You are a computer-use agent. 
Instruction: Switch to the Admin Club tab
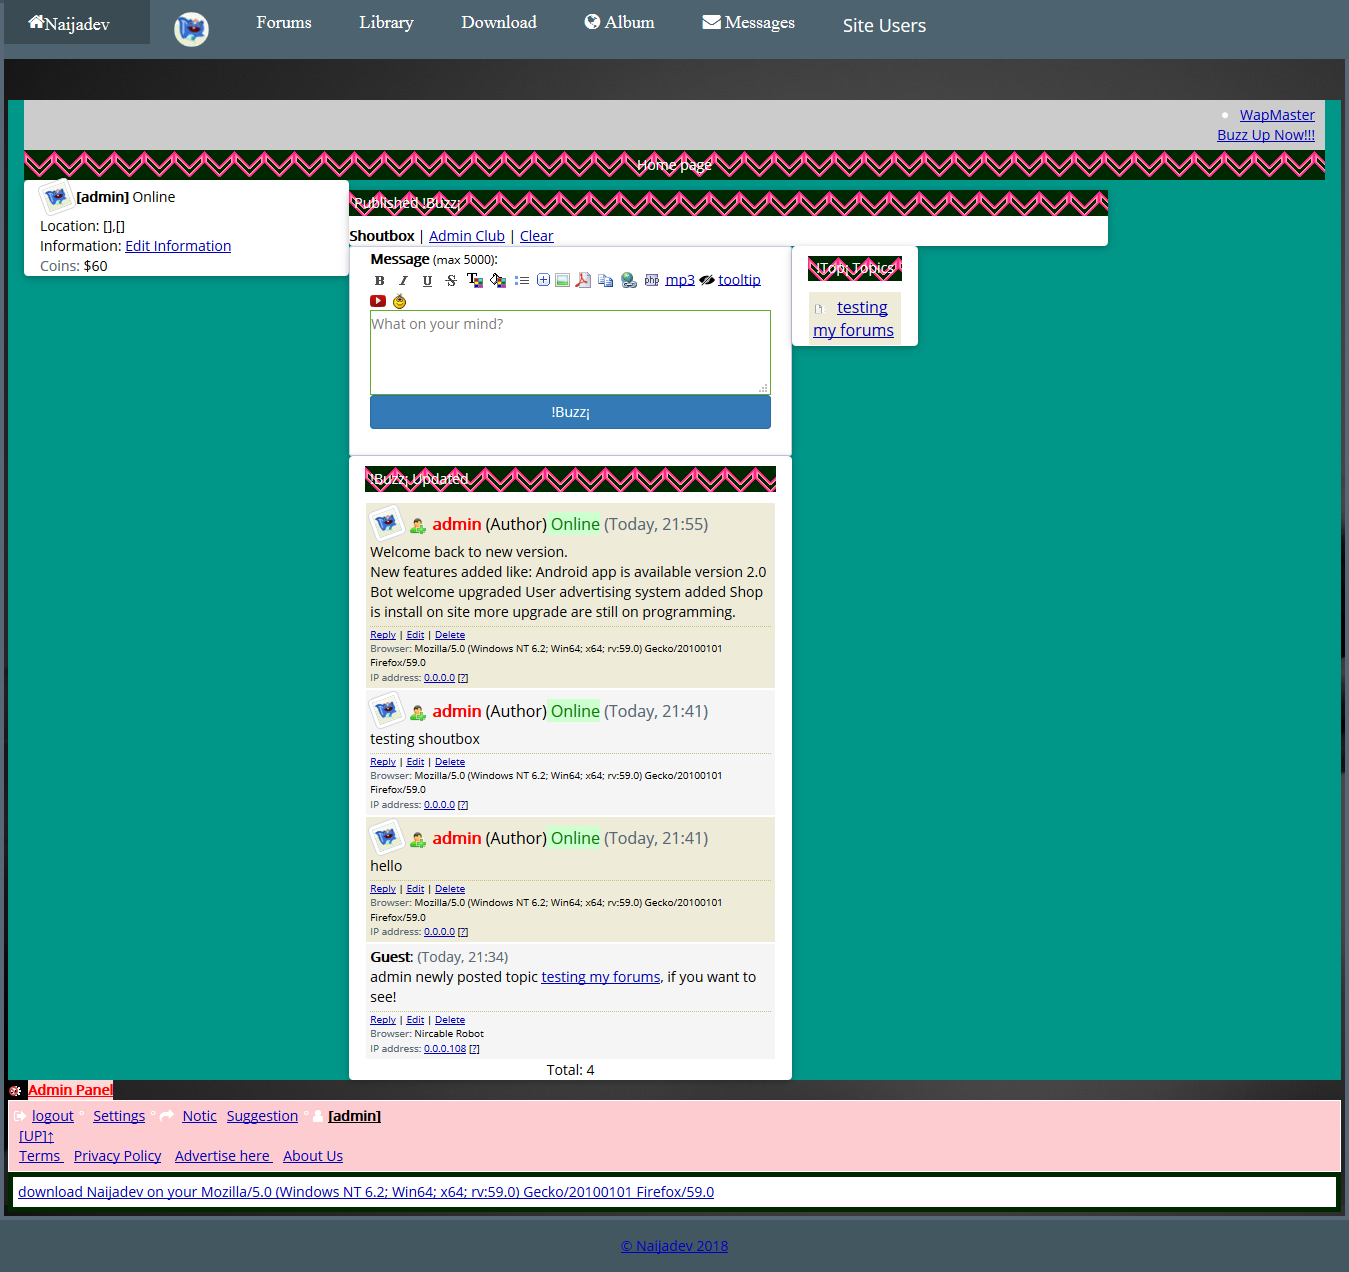pos(467,236)
